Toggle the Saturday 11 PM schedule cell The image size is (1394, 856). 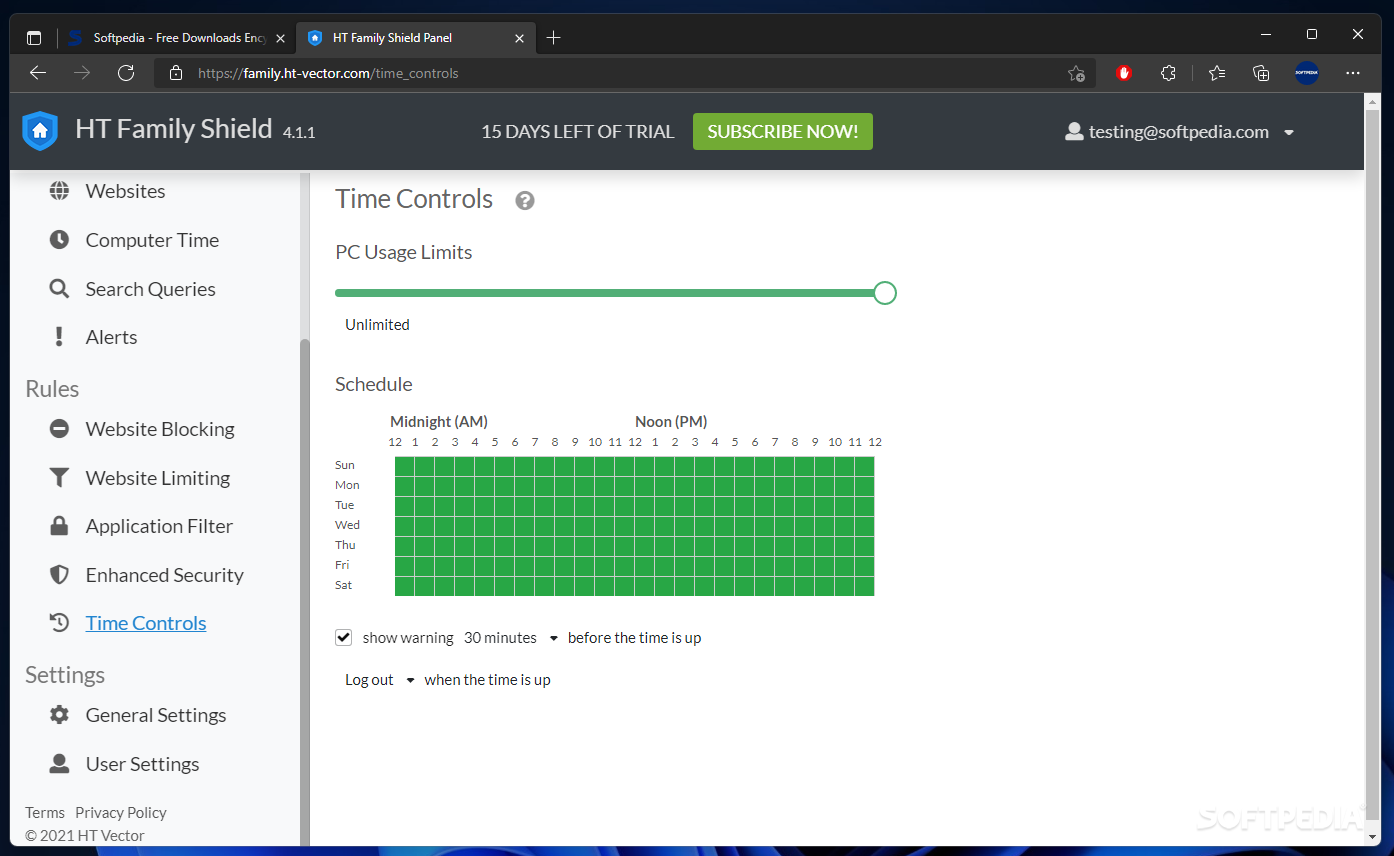[865, 586]
